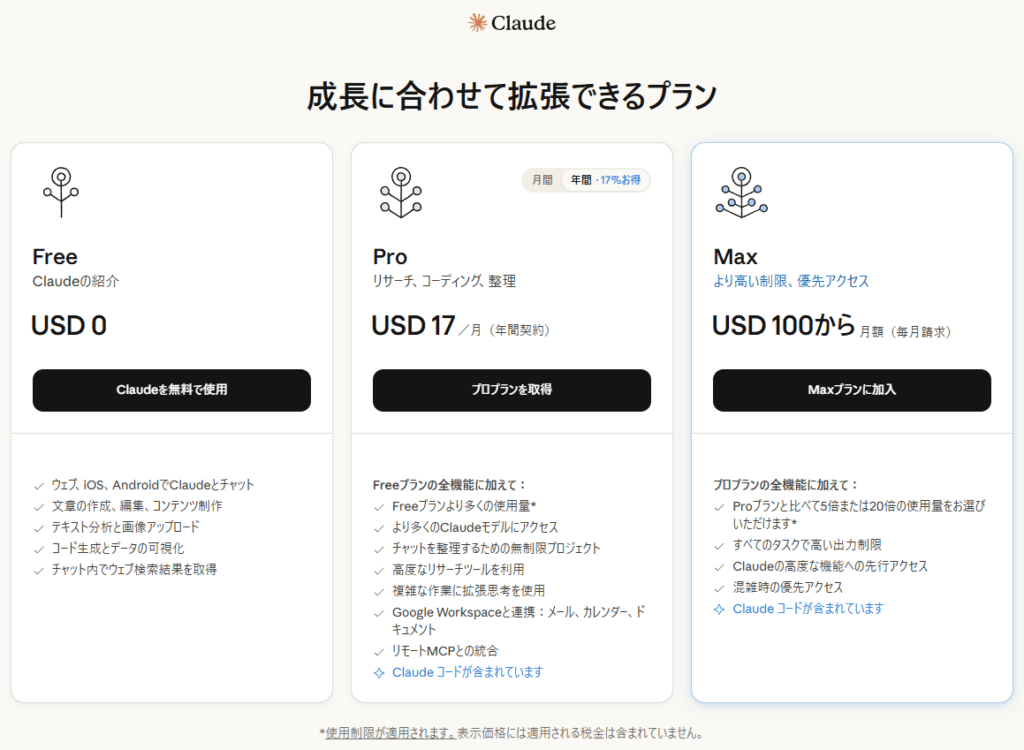Click the Claude starburst logo icon
Viewport: 1024px width, 750px height.
[477, 23]
